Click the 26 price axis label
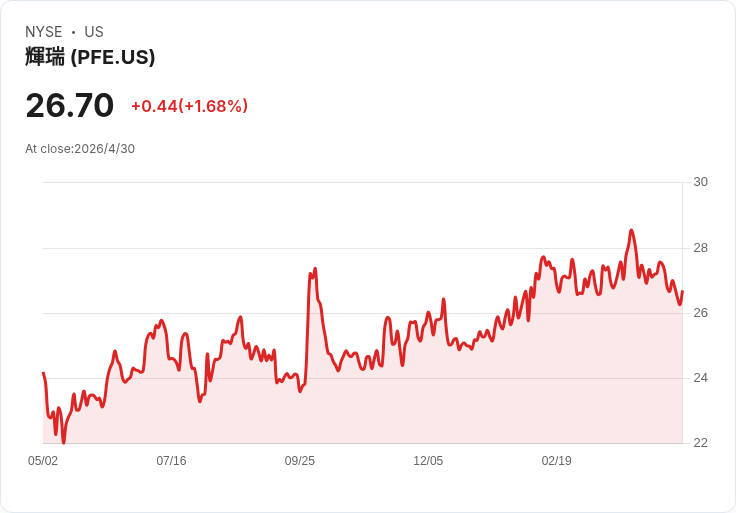 700,313
